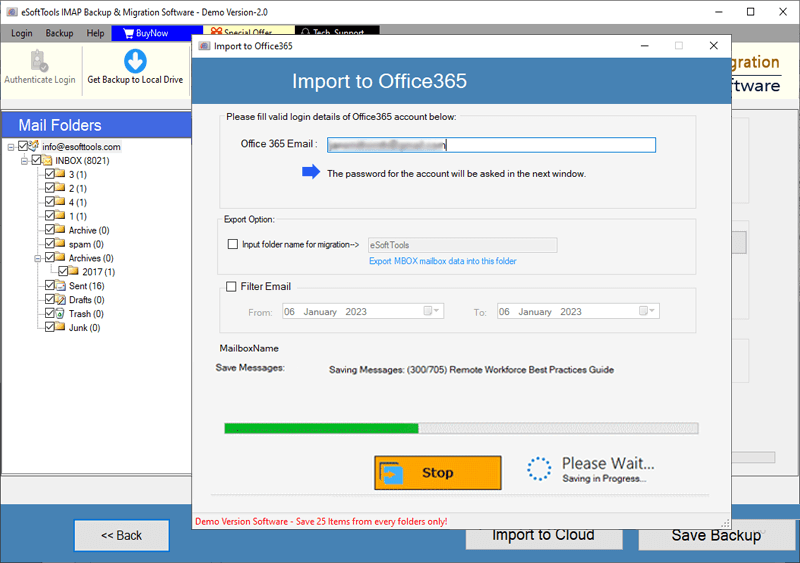
Task: Uncheck the 2017 (1) folder checkbox
Action: pos(63,272)
